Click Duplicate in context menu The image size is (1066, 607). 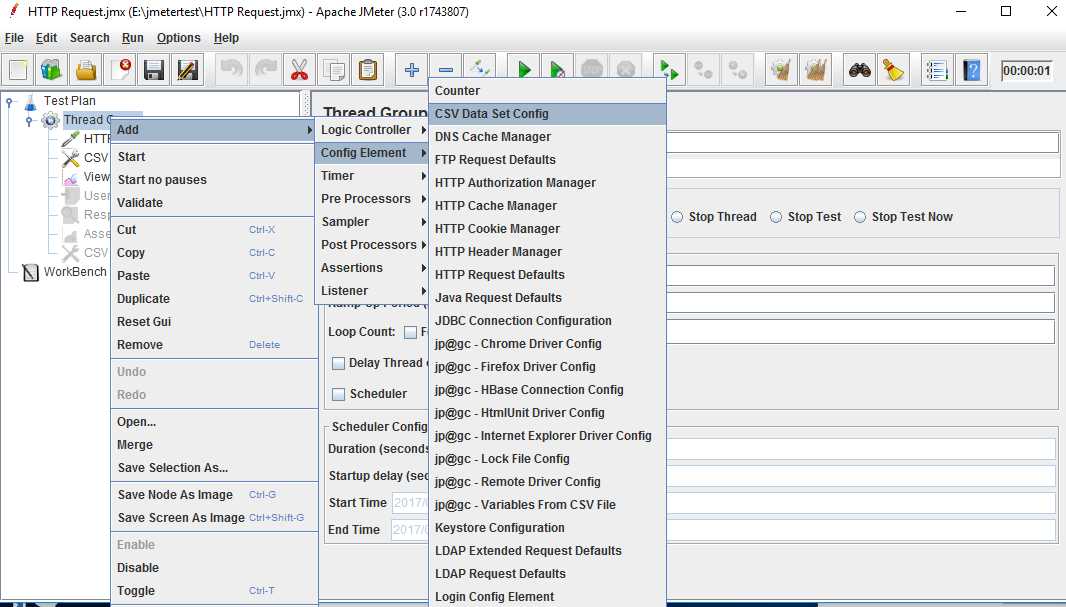[x=214, y=299]
